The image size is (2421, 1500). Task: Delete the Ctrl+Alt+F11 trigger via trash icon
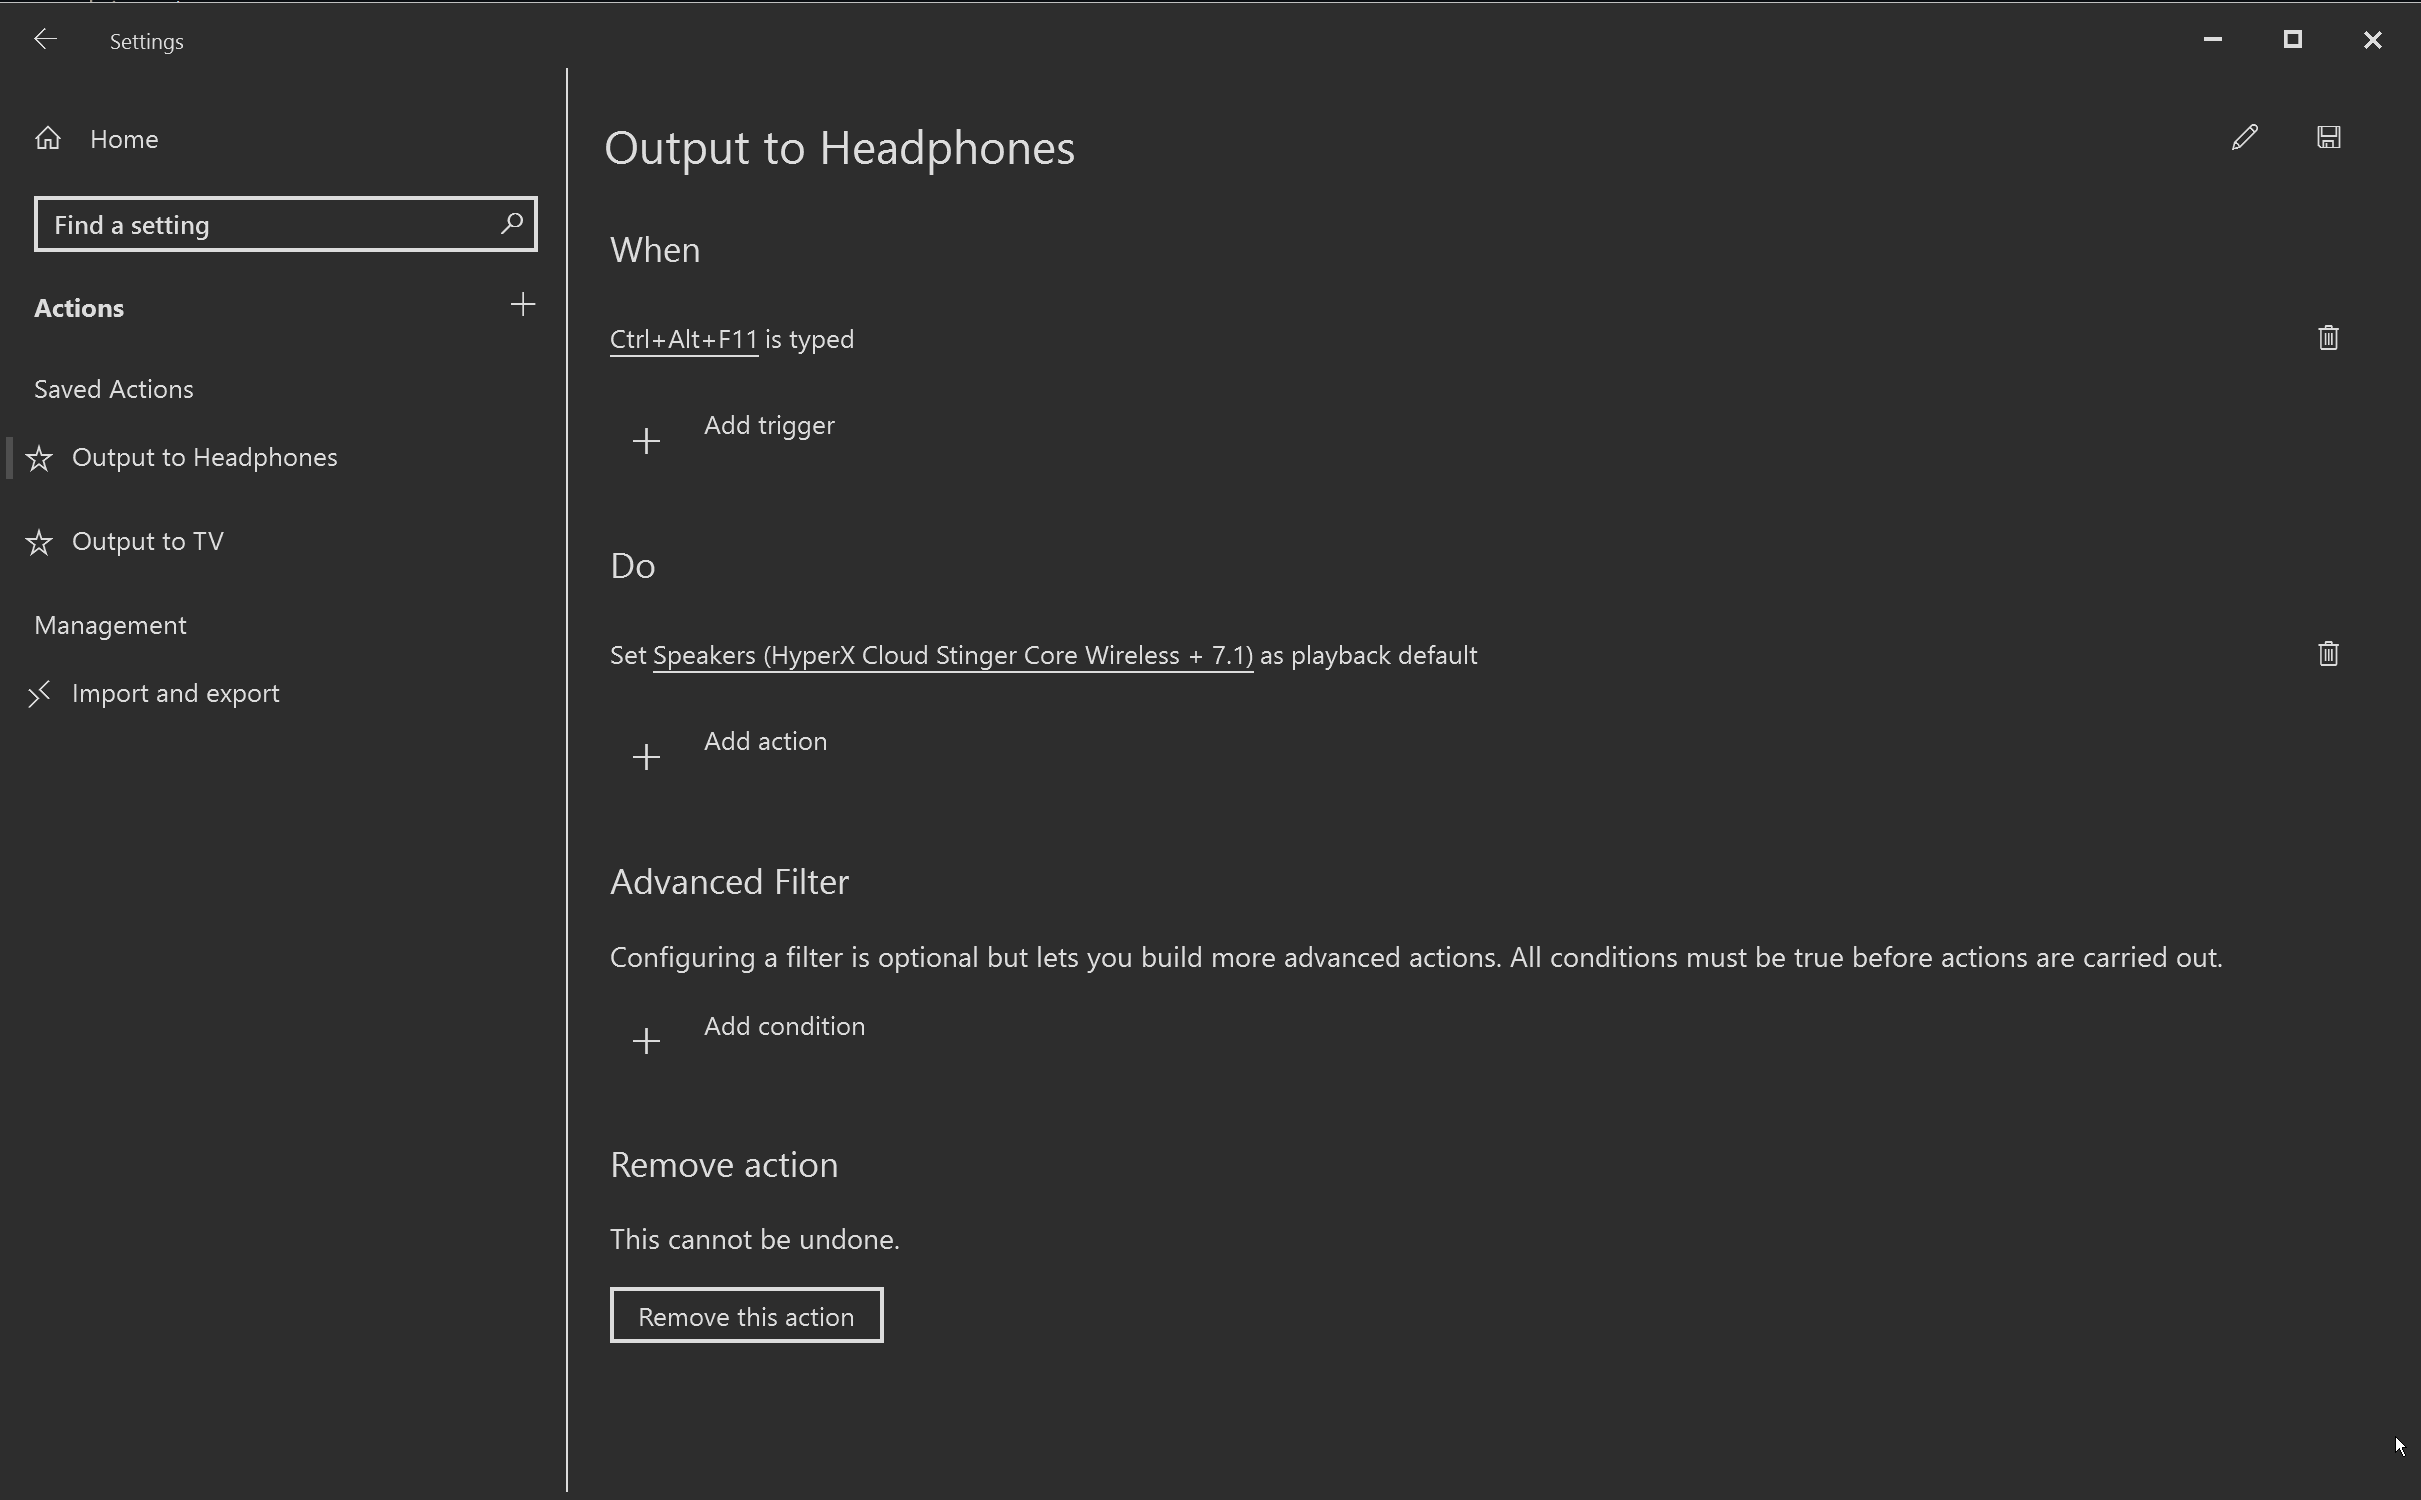coord(2327,338)
